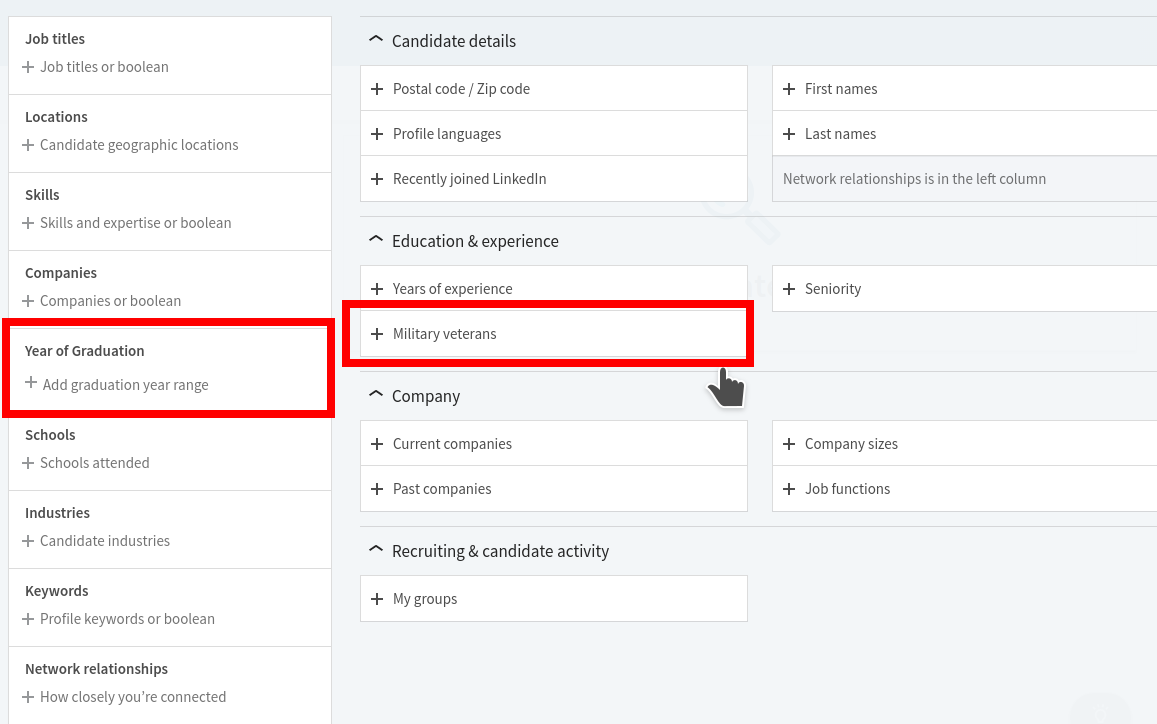This screenshot has height=724, width=1157.
Task: Add a graduation year range
Action: tap(125, 385)
